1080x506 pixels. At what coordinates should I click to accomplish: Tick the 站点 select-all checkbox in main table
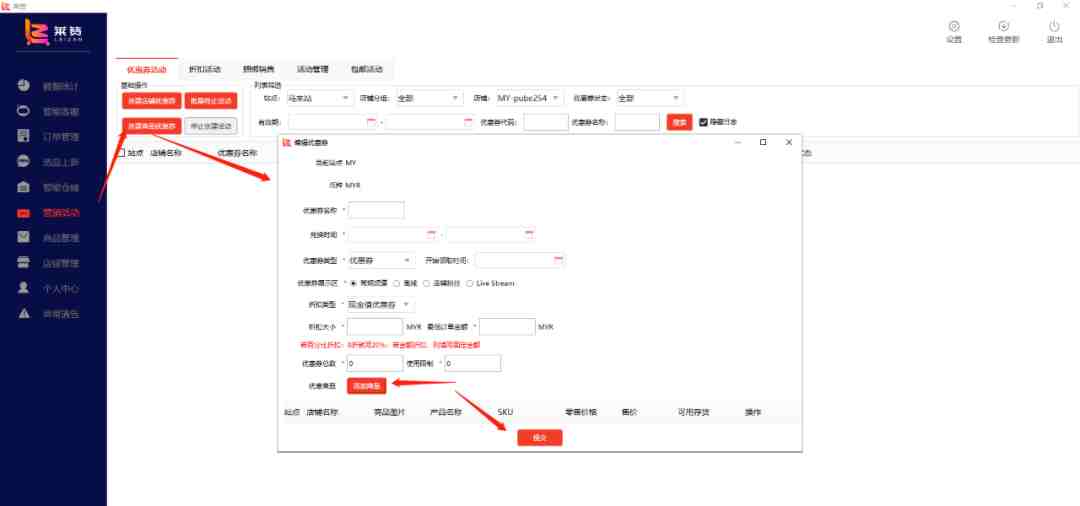coord(121,153)
